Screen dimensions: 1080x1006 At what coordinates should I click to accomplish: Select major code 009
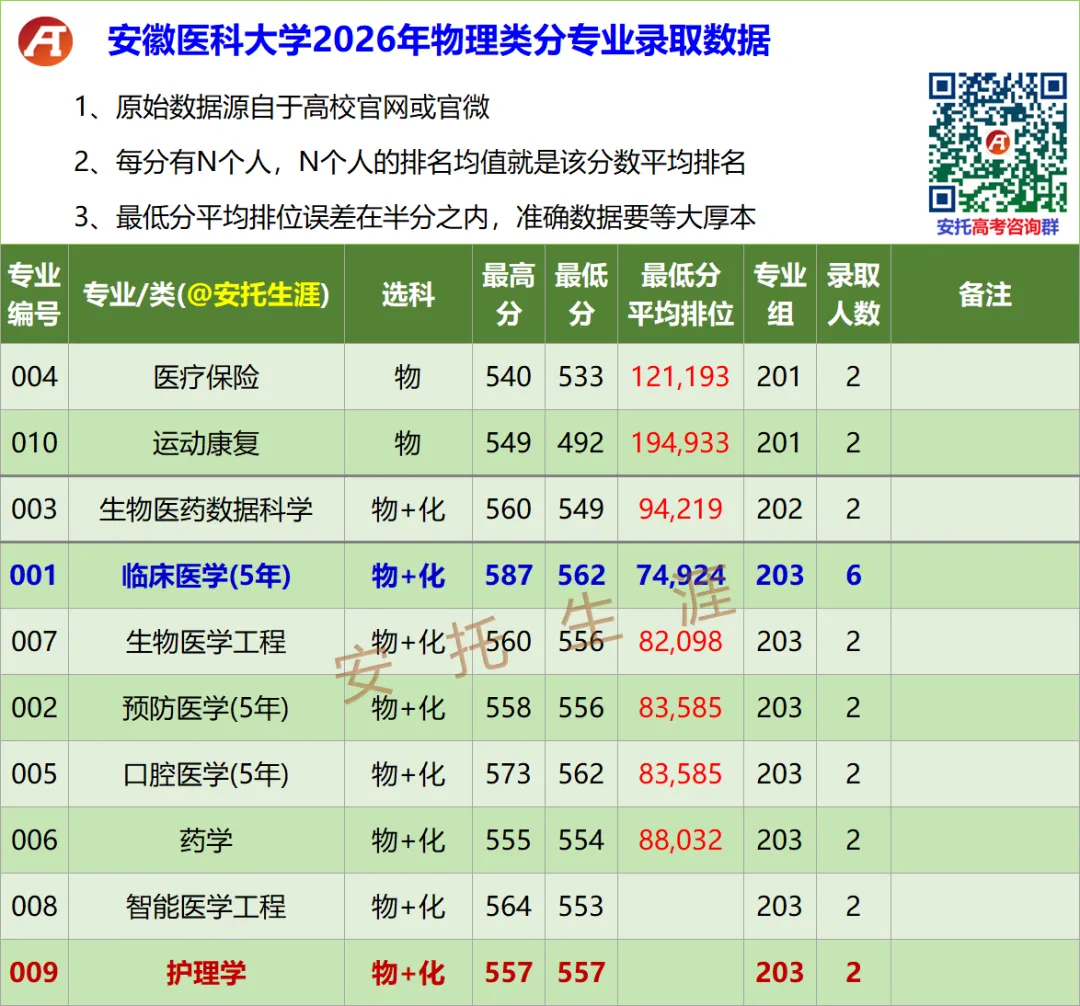pyautogui.click(x=34, y=972)
